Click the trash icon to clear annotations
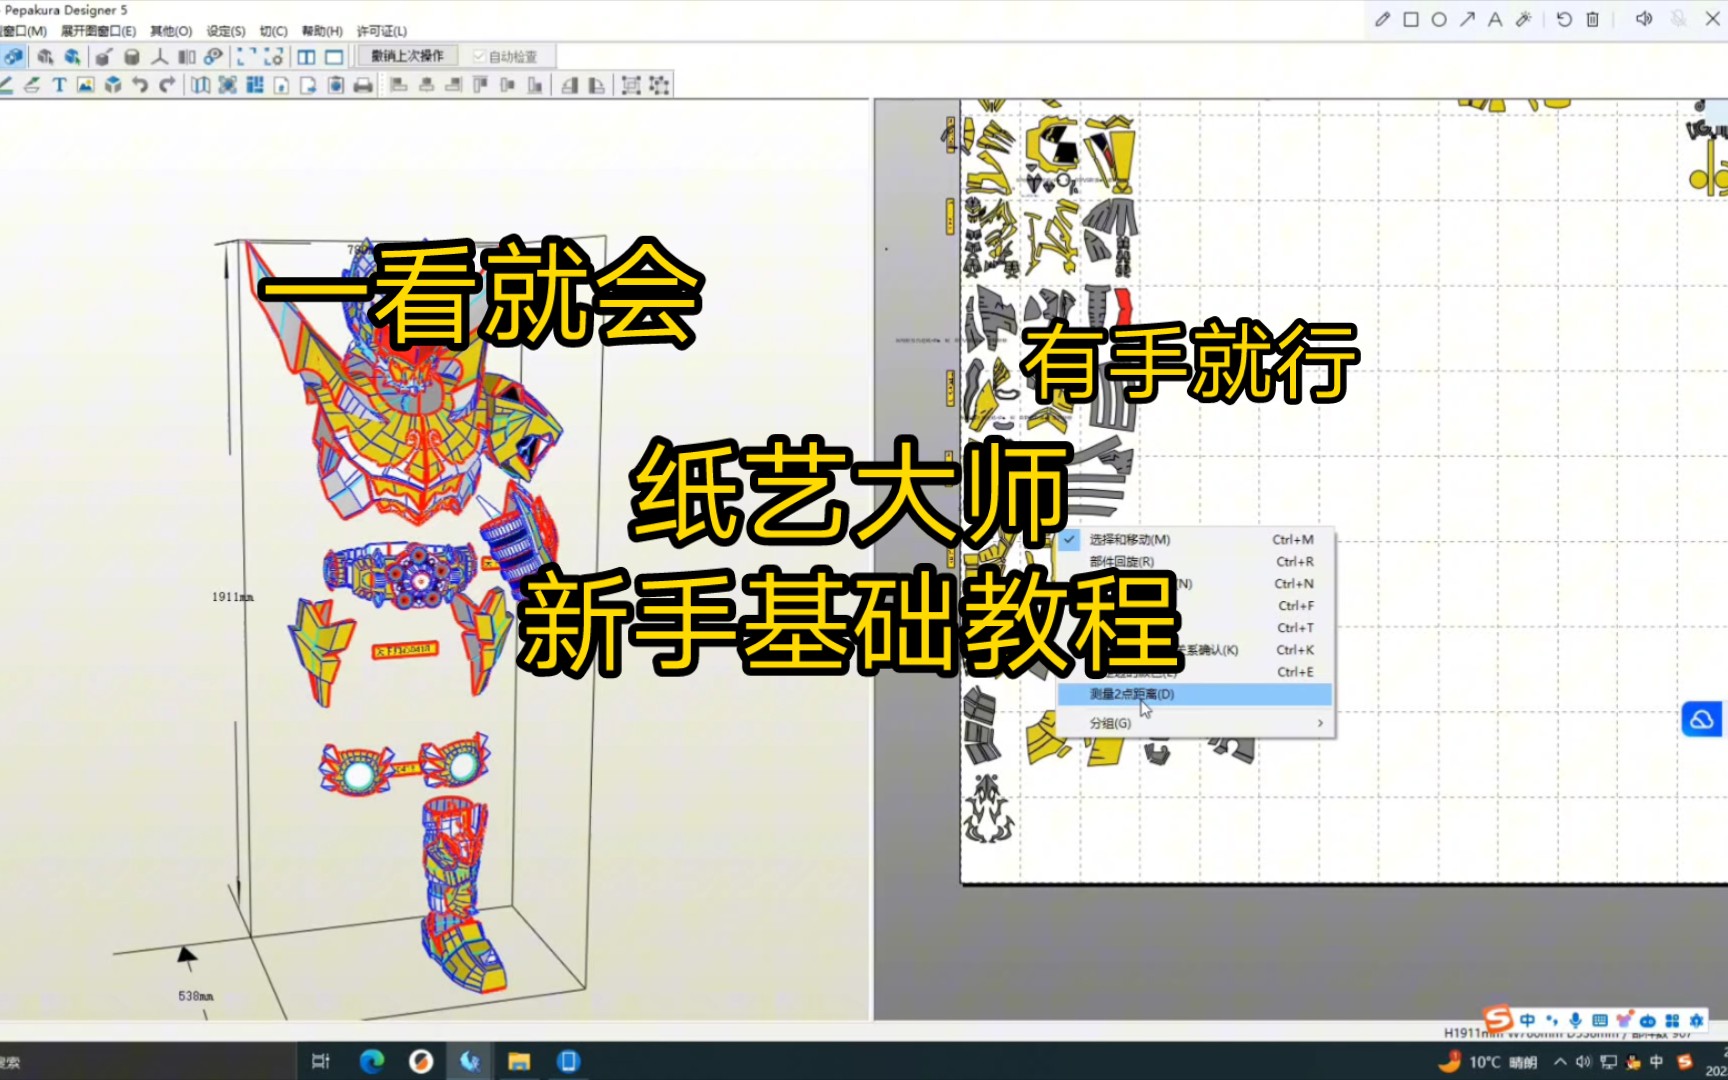The image size is (1728, 1080). coord(1593,19)
